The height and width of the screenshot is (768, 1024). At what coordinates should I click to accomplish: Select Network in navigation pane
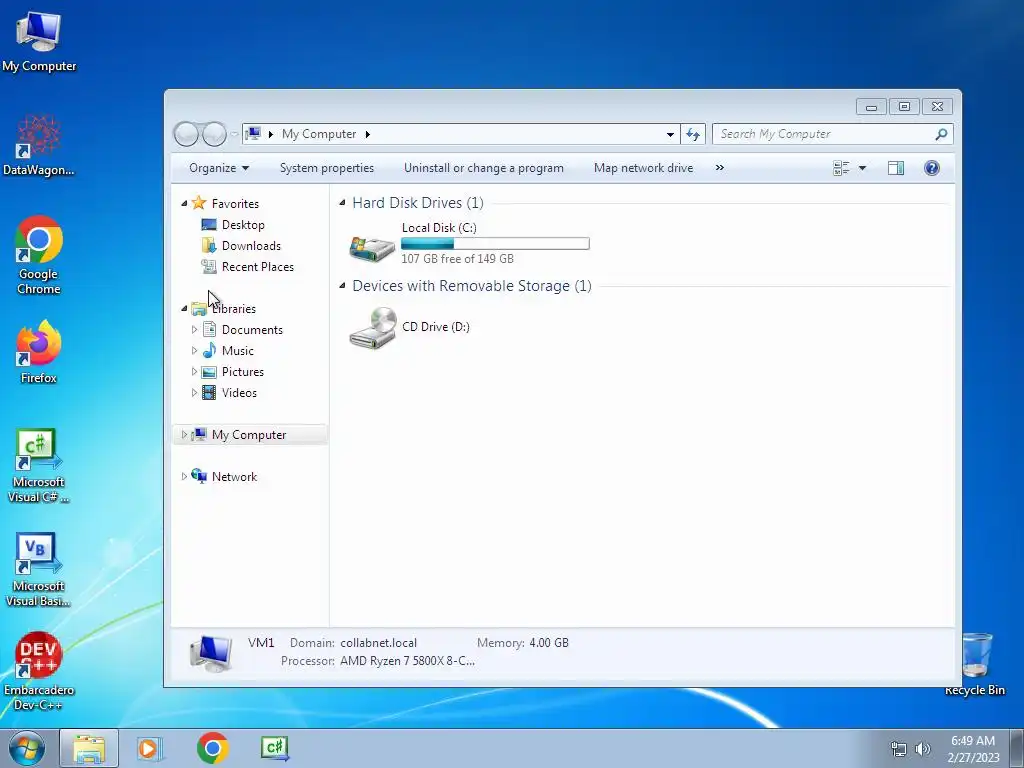coord(234,477)
